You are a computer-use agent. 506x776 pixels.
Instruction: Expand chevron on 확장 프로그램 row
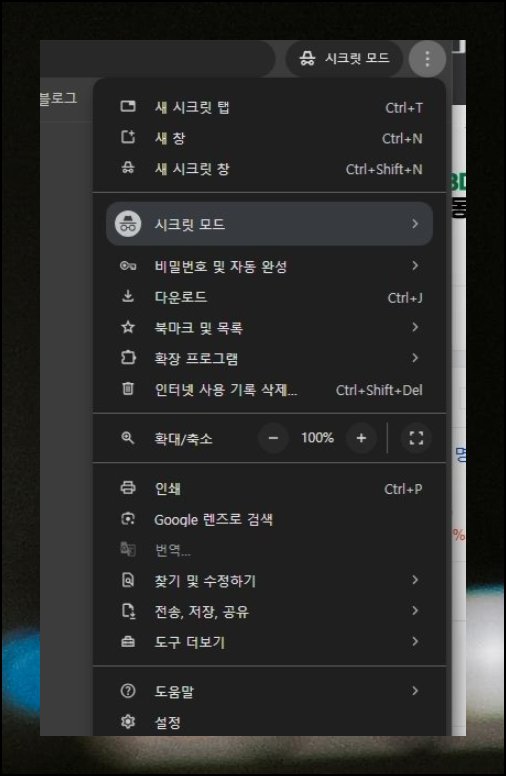click(x=415, y=358)
